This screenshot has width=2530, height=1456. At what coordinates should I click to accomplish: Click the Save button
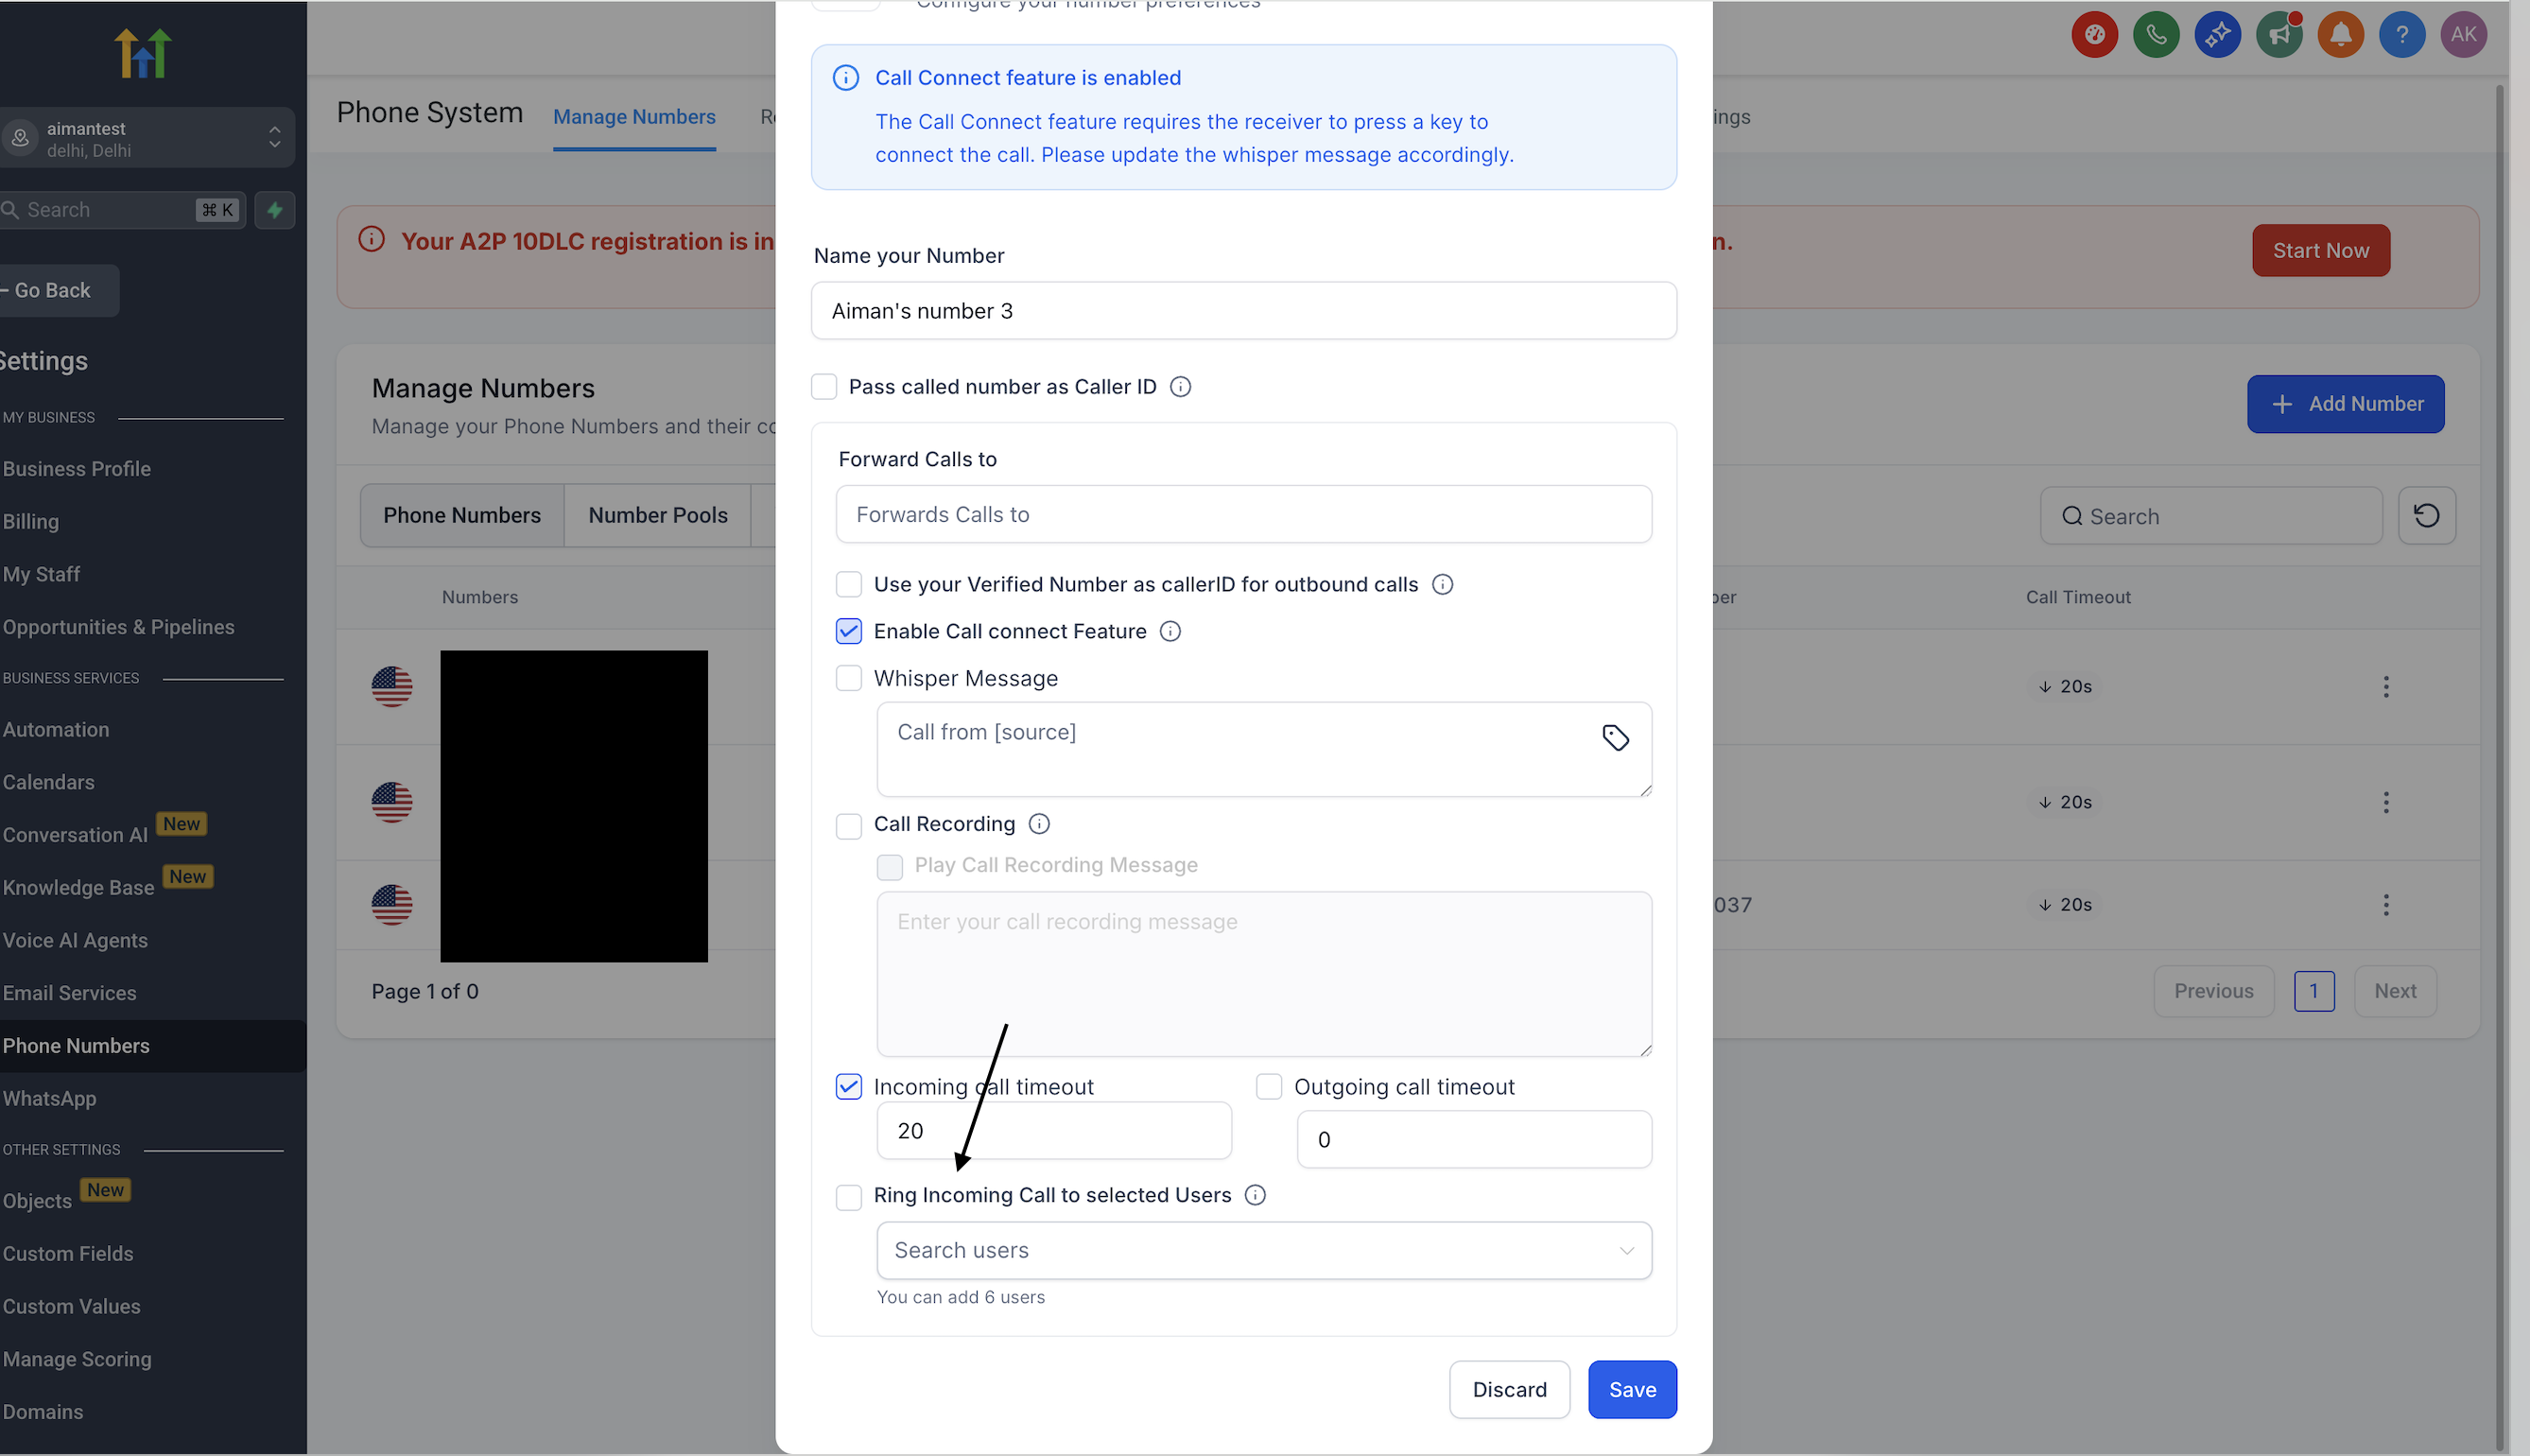(1632, 1389)
